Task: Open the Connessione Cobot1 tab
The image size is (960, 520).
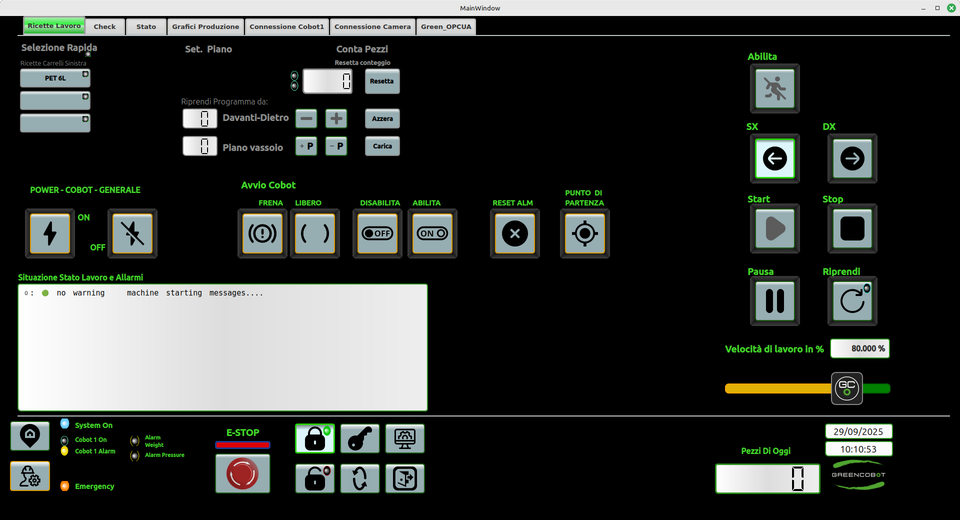Action: coord(287,27)
